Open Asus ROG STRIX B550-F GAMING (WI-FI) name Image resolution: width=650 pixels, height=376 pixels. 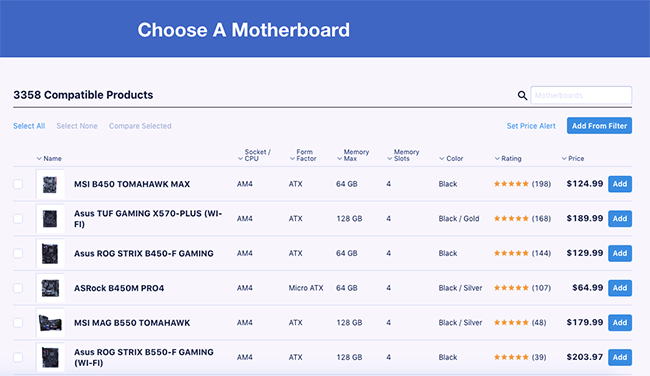(x=144, y=357)
